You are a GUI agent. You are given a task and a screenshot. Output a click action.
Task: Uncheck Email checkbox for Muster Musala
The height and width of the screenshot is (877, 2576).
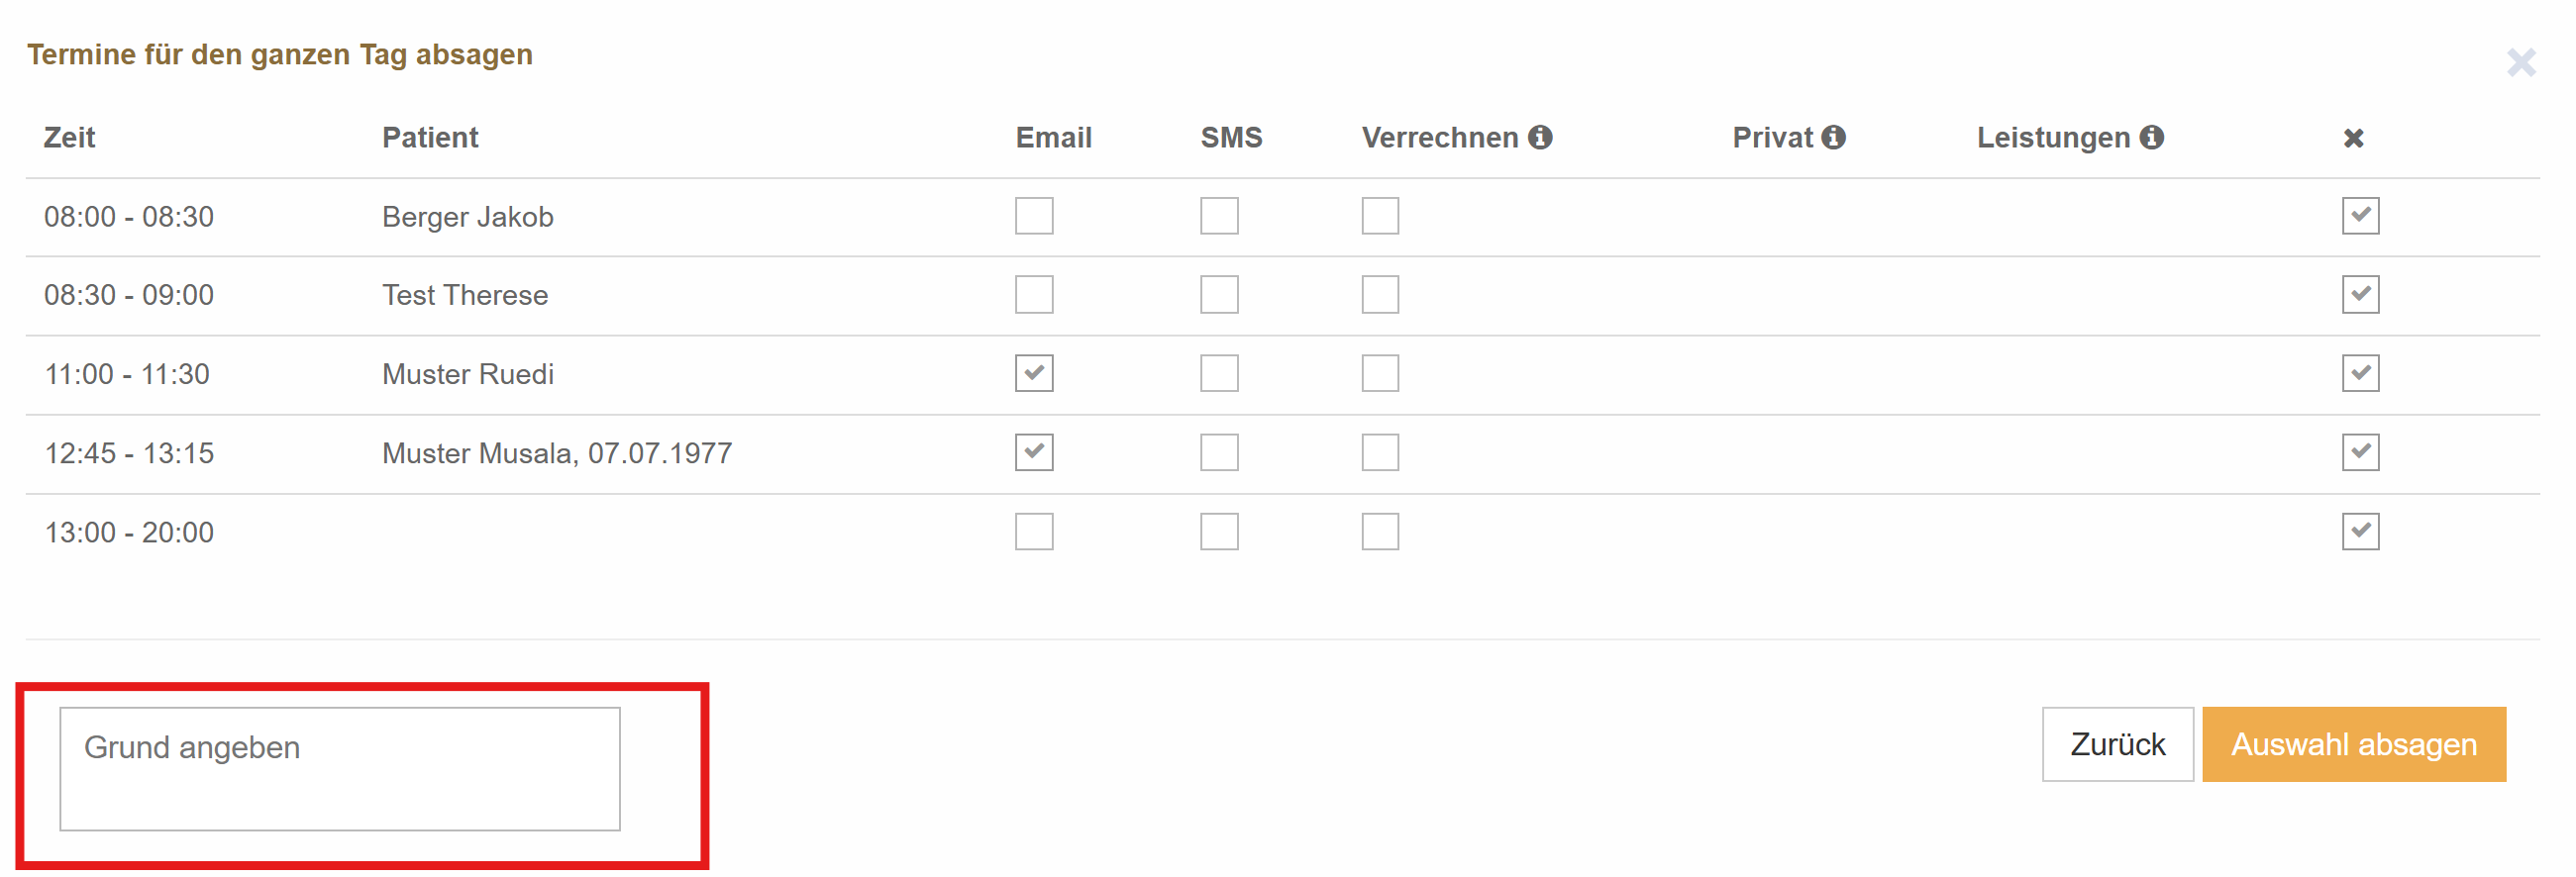click(1034, 452)
